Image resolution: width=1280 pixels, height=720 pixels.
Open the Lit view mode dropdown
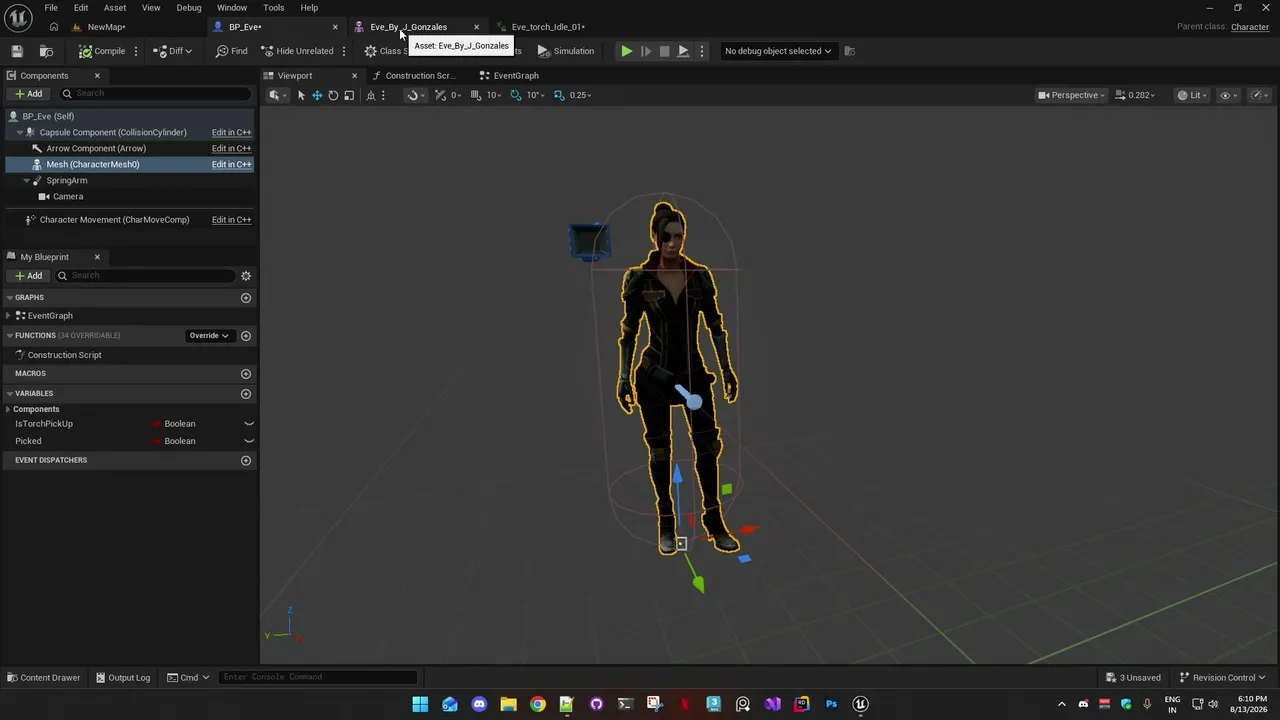[x=1190, y=95]
